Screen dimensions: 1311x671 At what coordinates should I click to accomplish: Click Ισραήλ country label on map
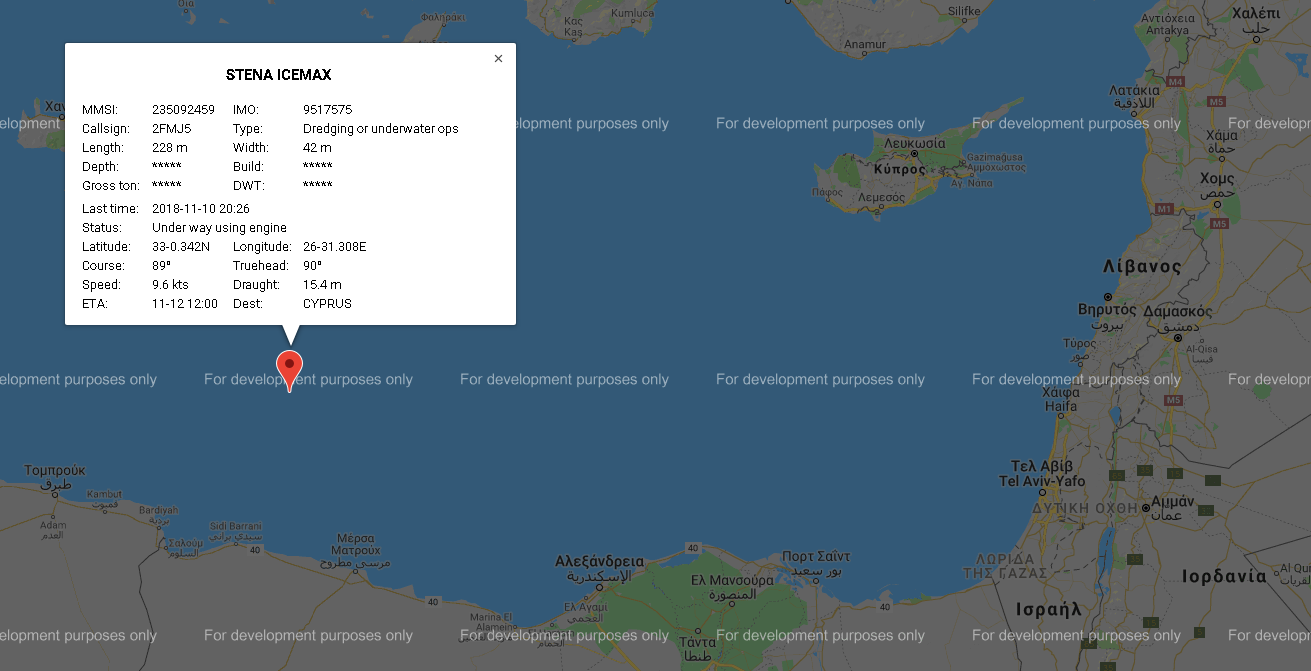[x=1048, y=608]
